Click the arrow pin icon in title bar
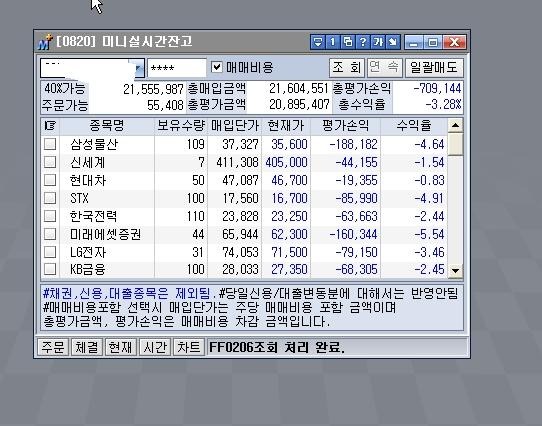The width and height of the screenshot is (542, 426). point(393,42)
